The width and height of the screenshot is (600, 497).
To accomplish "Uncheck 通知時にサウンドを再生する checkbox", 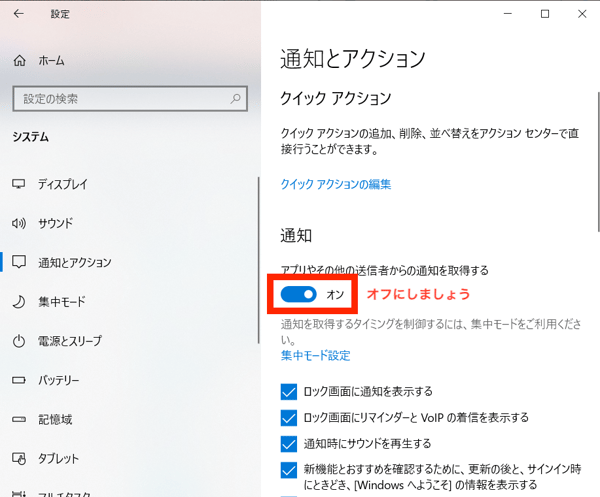I will [290, 443].
